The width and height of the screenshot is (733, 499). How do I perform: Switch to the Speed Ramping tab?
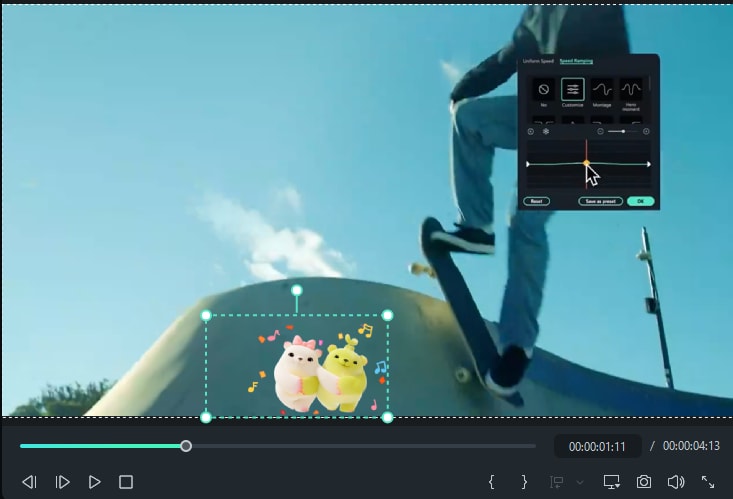576,61
